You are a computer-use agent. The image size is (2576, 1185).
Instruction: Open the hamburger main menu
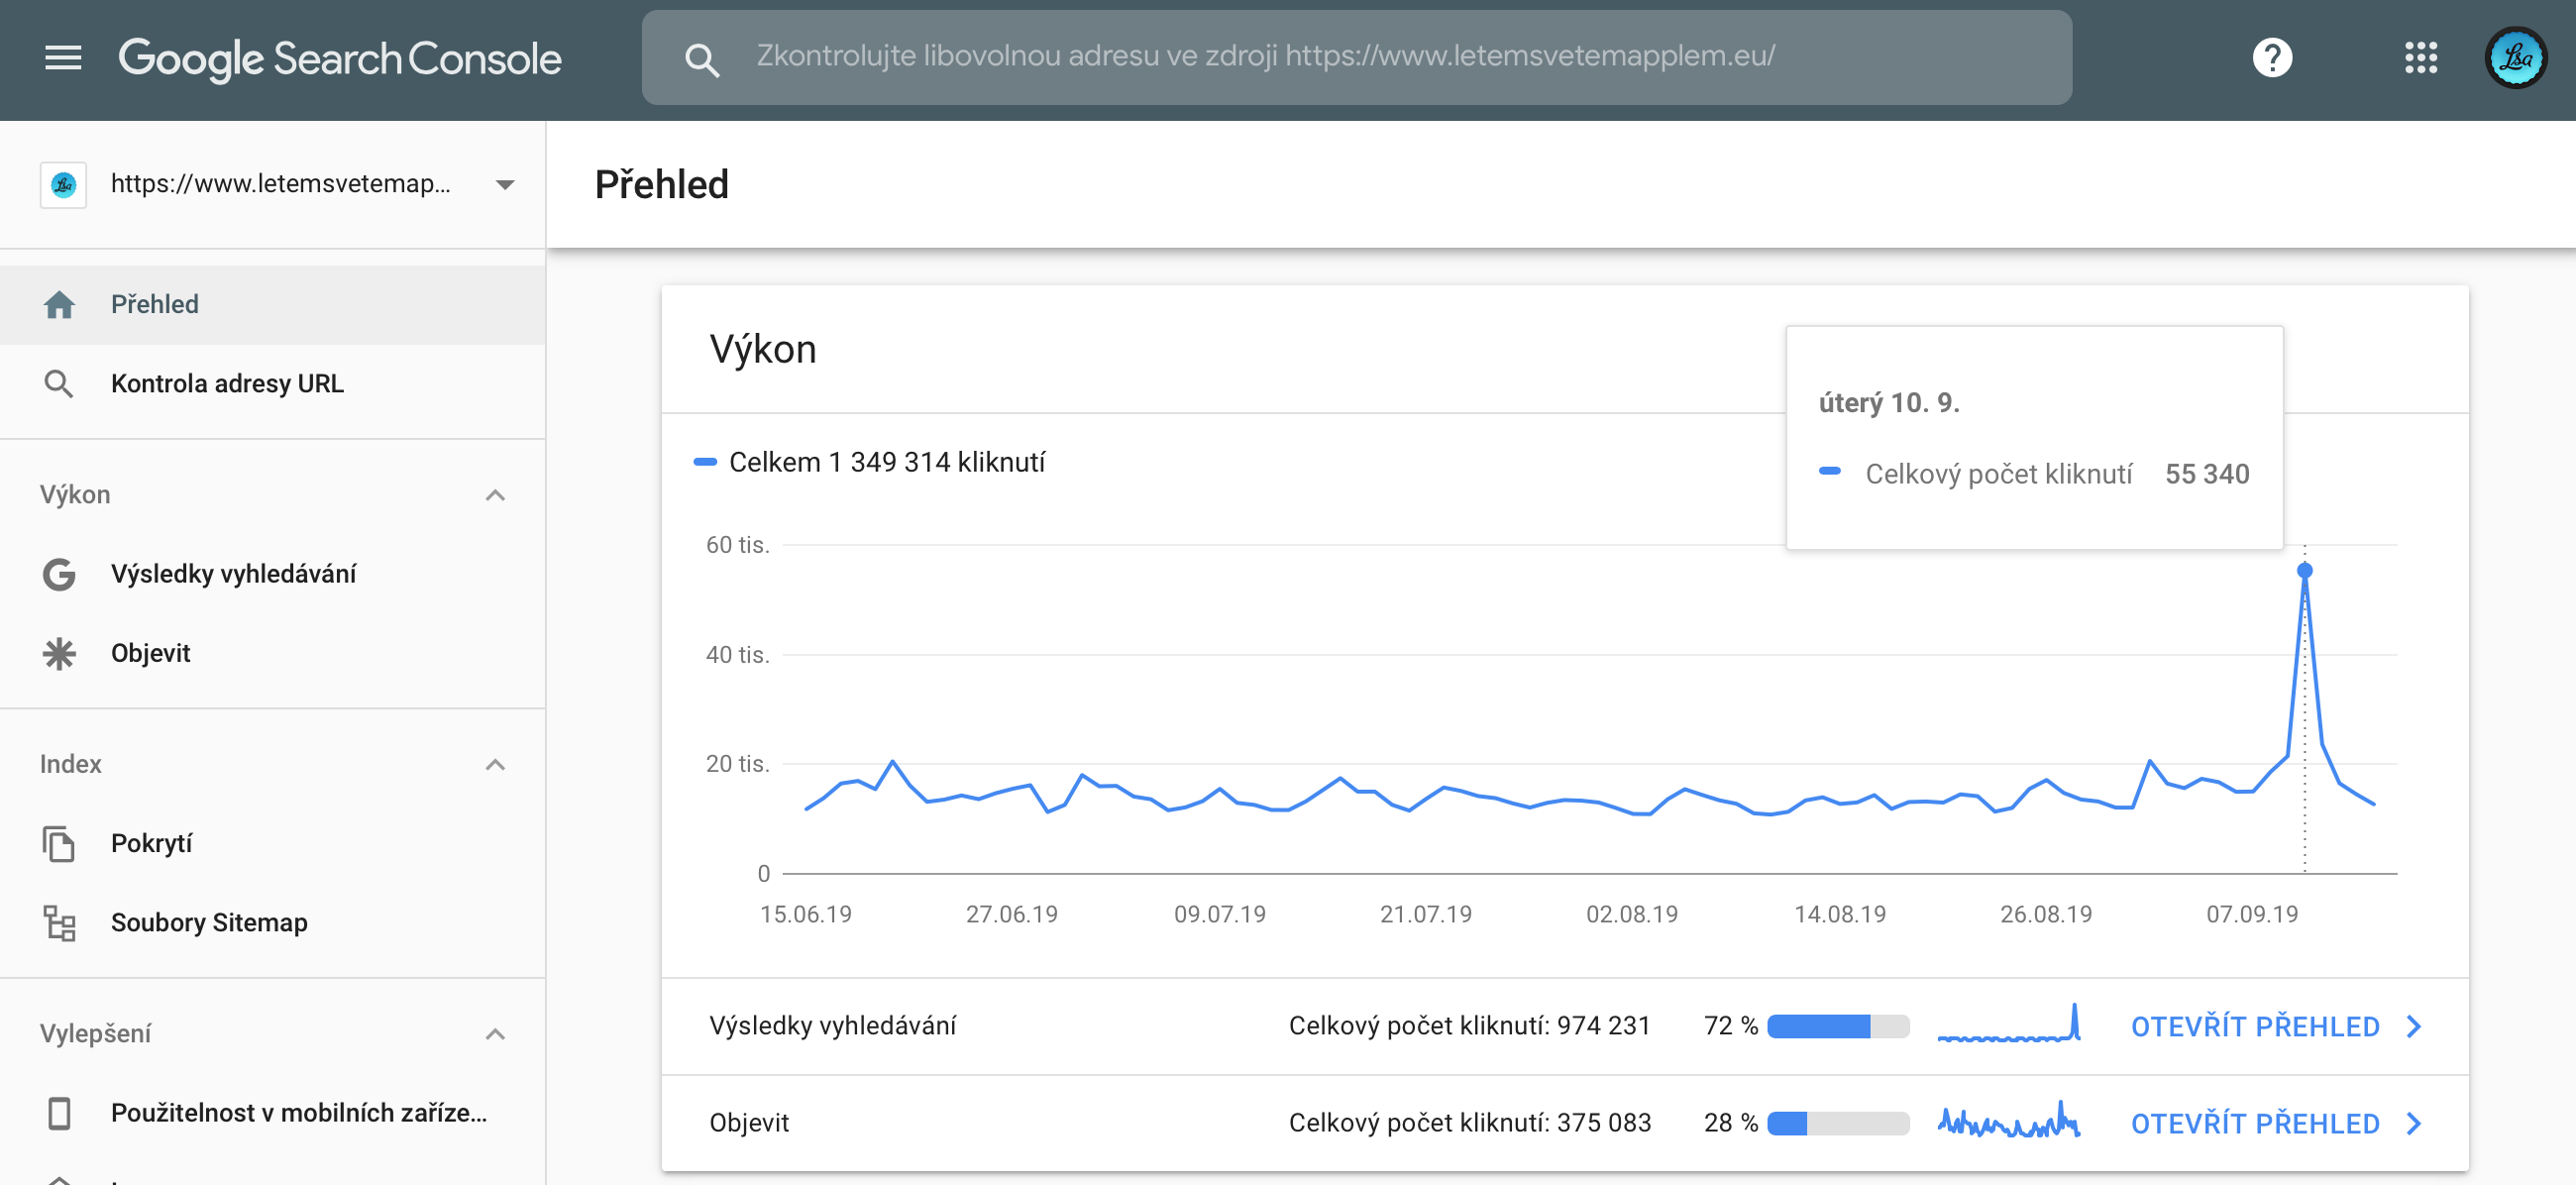(x=63, y=58)
